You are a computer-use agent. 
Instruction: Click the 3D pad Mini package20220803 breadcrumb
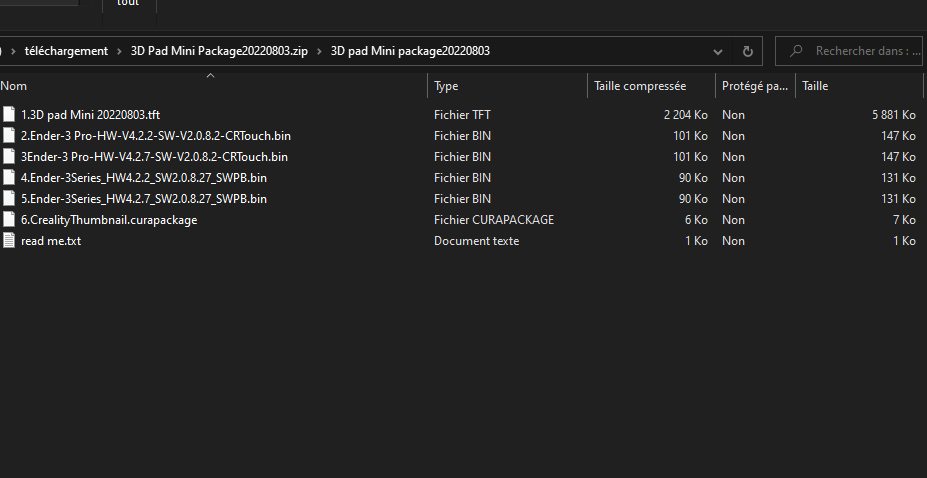[410, 51]
